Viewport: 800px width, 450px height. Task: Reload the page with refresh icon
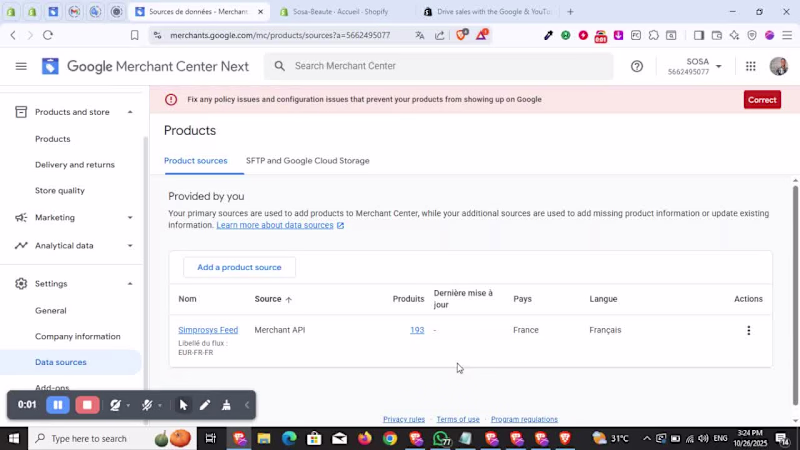pos(48,35)
